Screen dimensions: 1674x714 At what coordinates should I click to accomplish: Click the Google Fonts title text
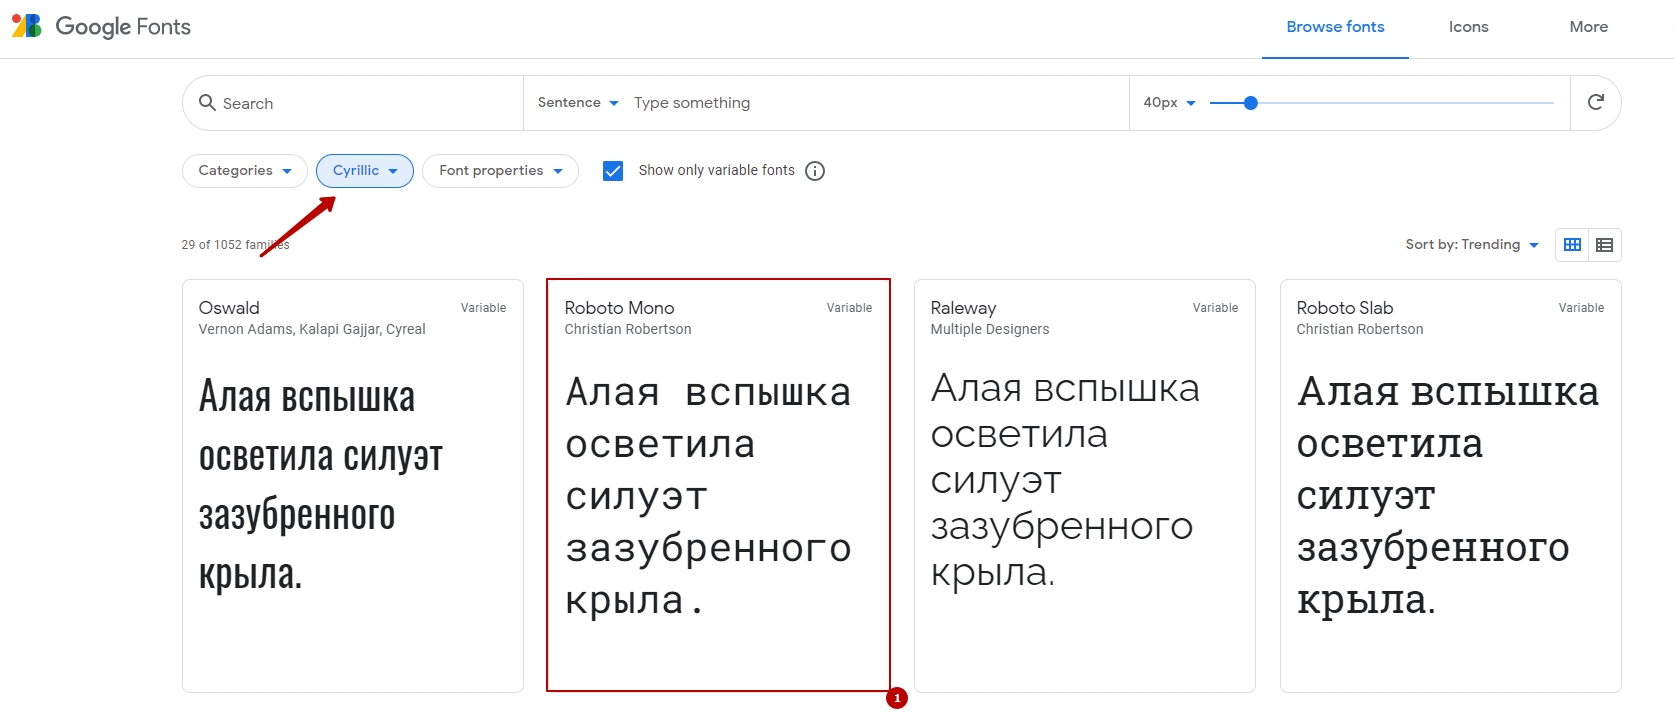click(x=123, y=27)
